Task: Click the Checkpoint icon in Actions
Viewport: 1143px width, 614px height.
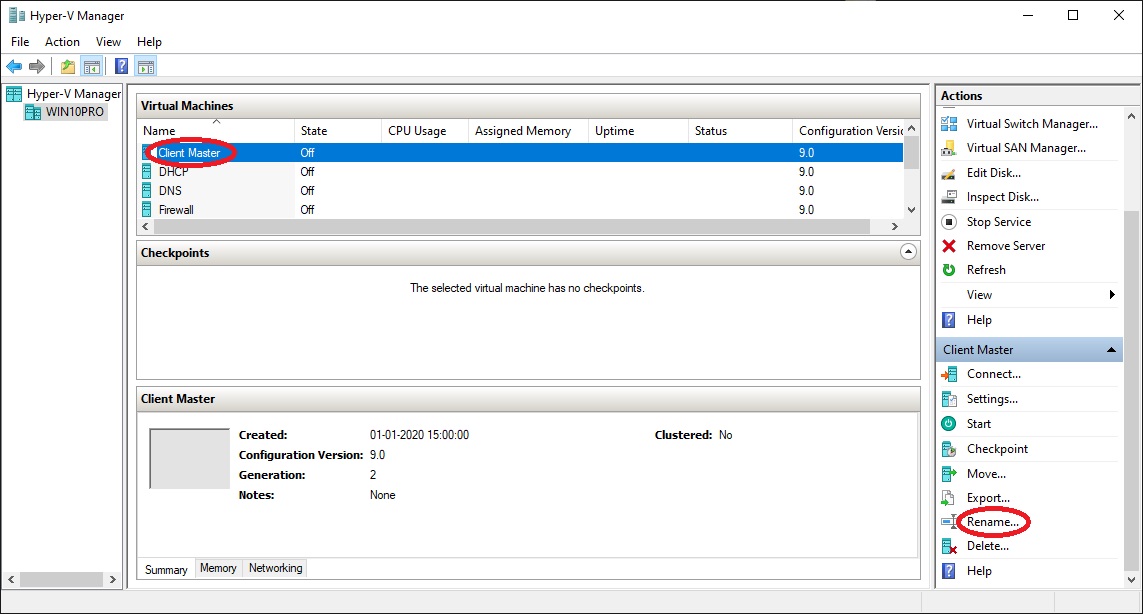Action: pos(949,448)
